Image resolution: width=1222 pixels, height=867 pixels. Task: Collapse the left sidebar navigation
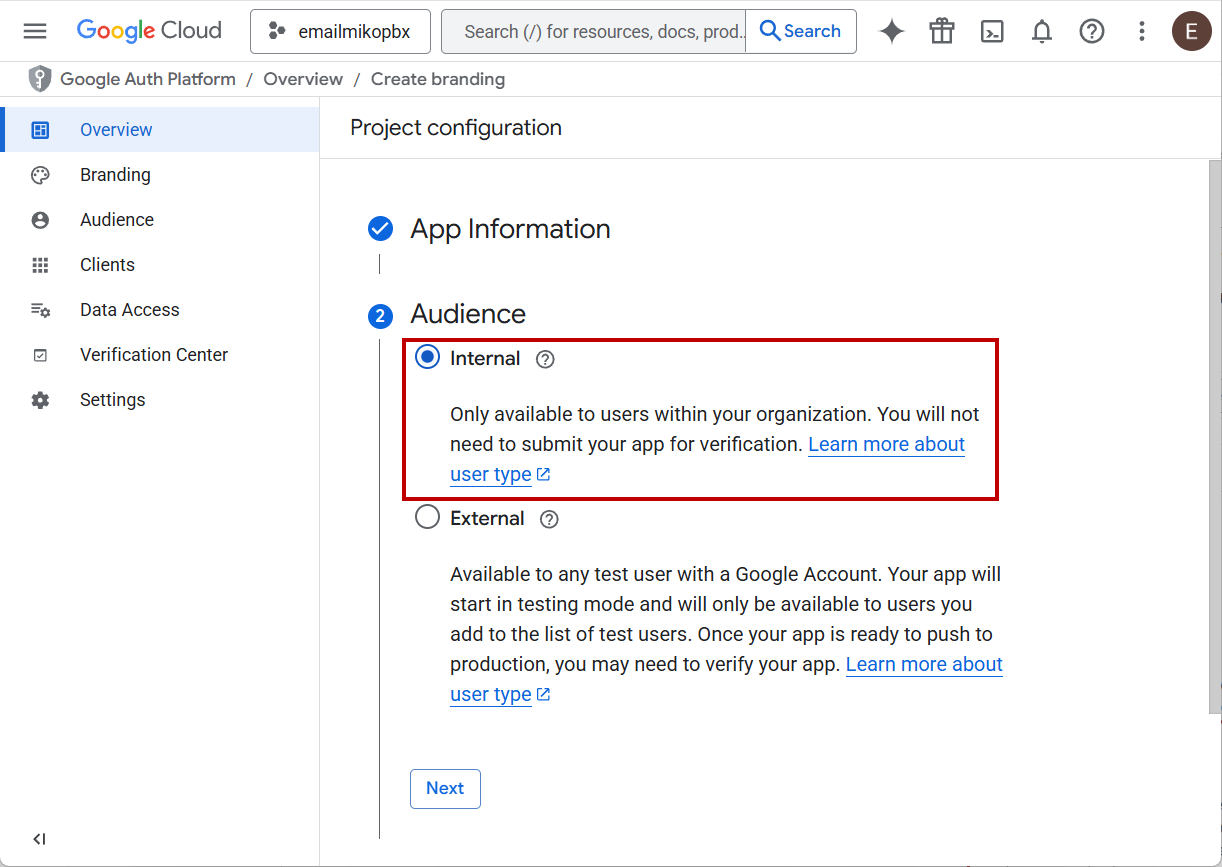pyautogui.click(x=39, y=839)
